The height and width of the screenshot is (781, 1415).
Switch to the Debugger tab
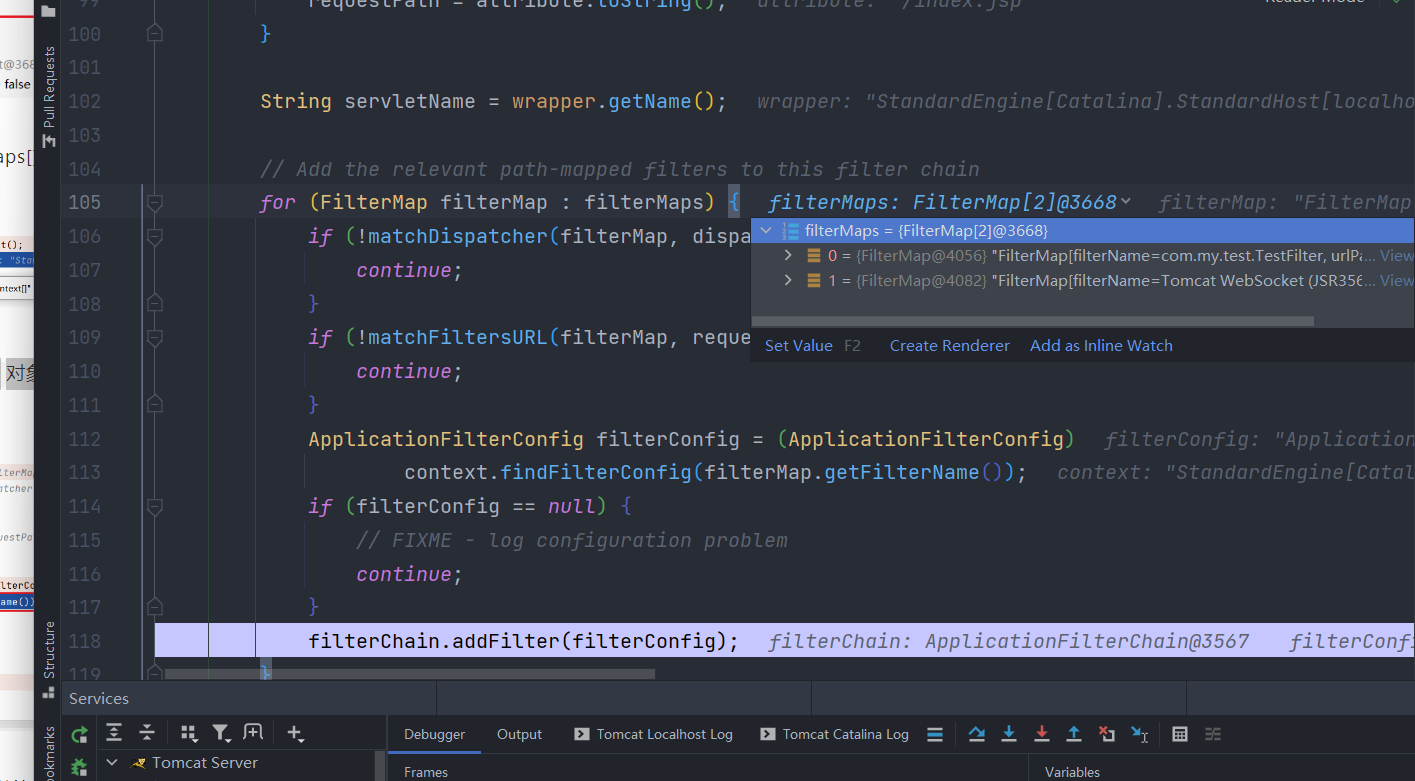pos(434,734)
